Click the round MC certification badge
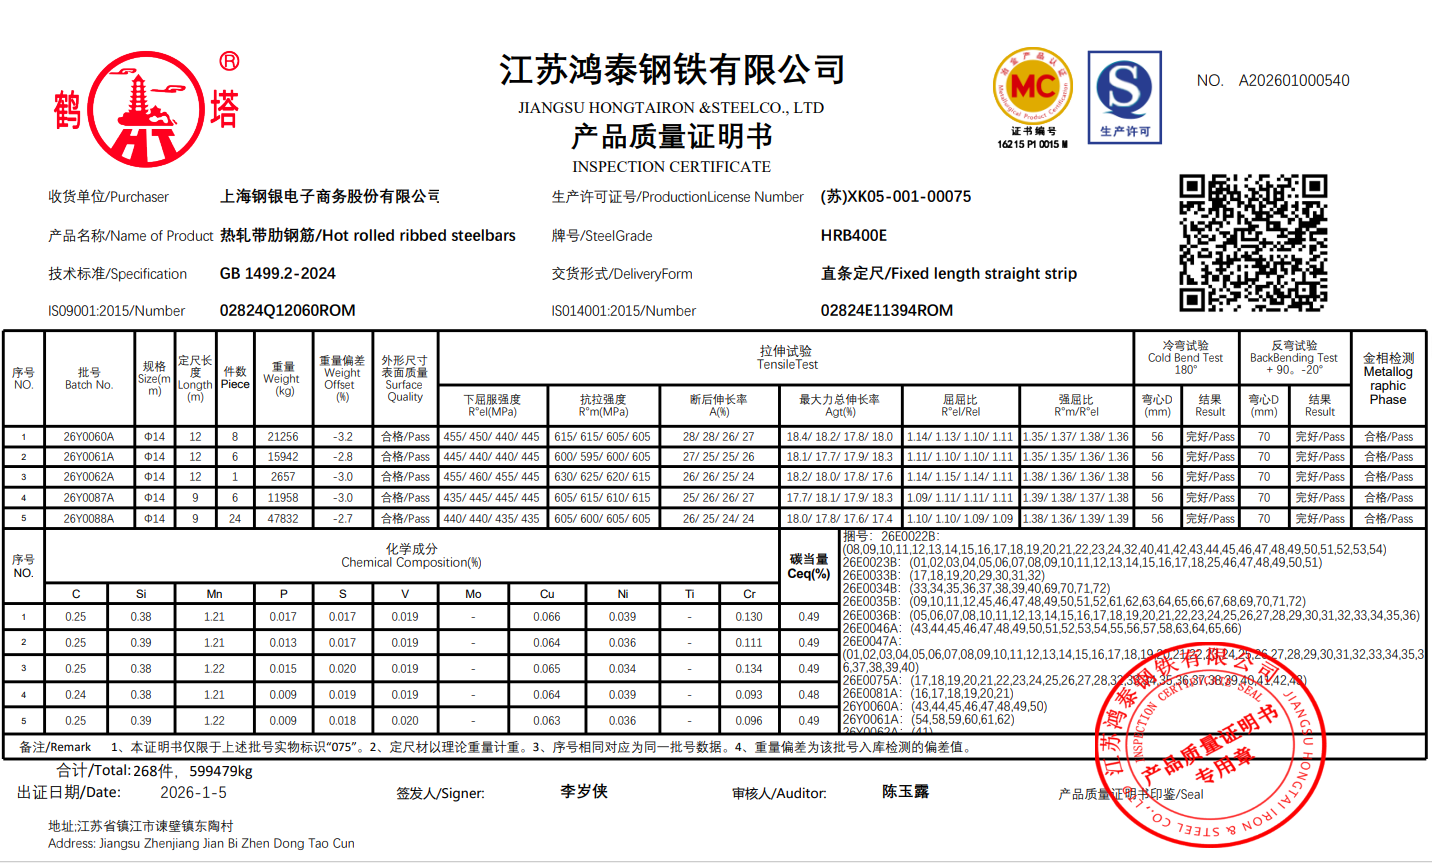1432x863 pixels. tap(1032, 88)
